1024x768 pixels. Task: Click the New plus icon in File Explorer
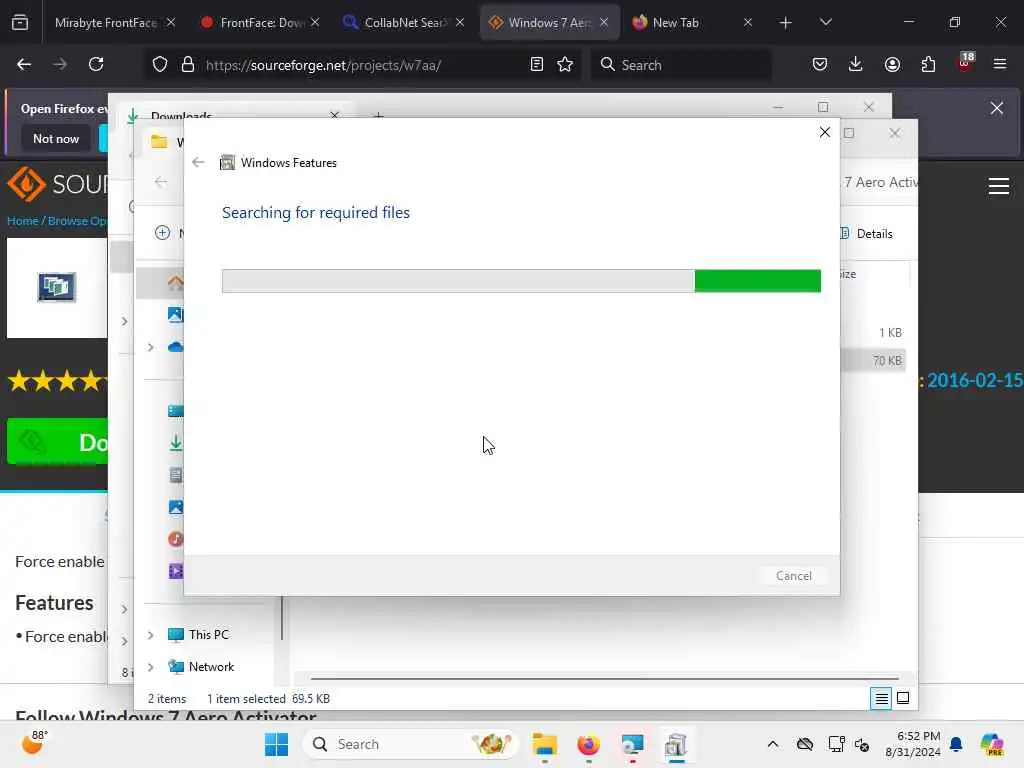[163, 233]
